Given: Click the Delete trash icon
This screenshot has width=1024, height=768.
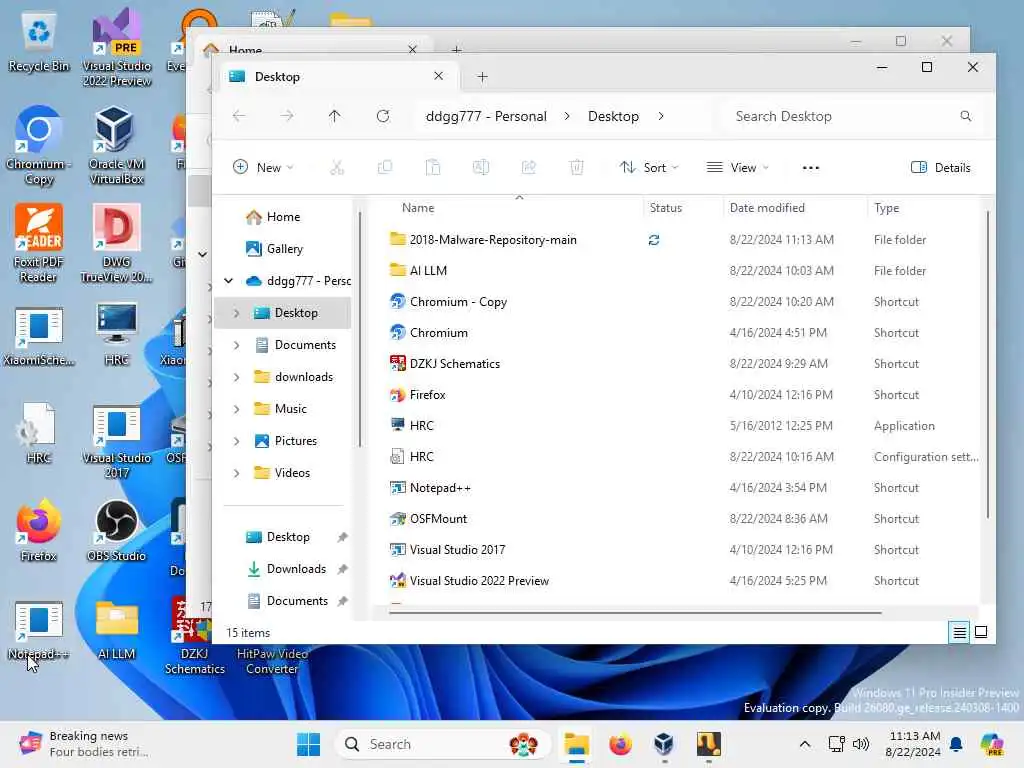Looking at the screenshot, I should 577,168.
